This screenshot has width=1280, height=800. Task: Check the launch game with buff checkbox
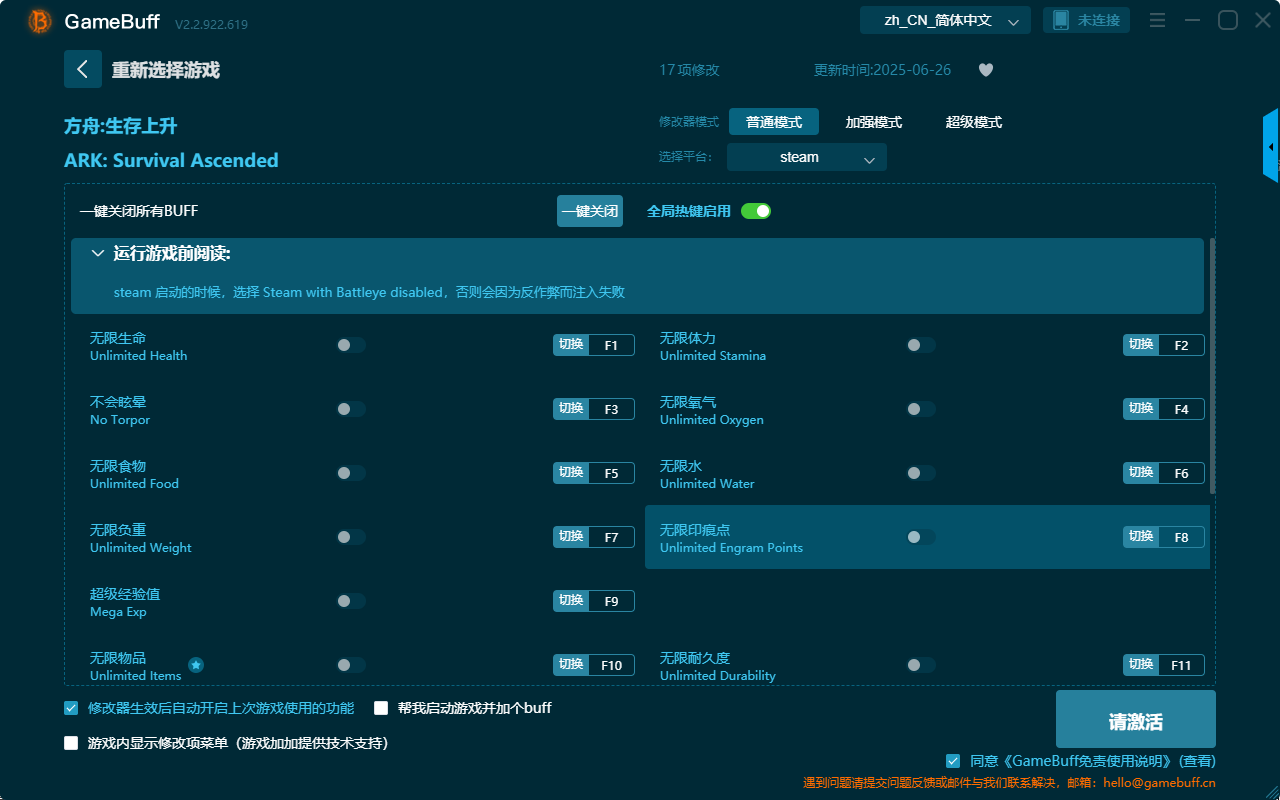click(381, 708)
